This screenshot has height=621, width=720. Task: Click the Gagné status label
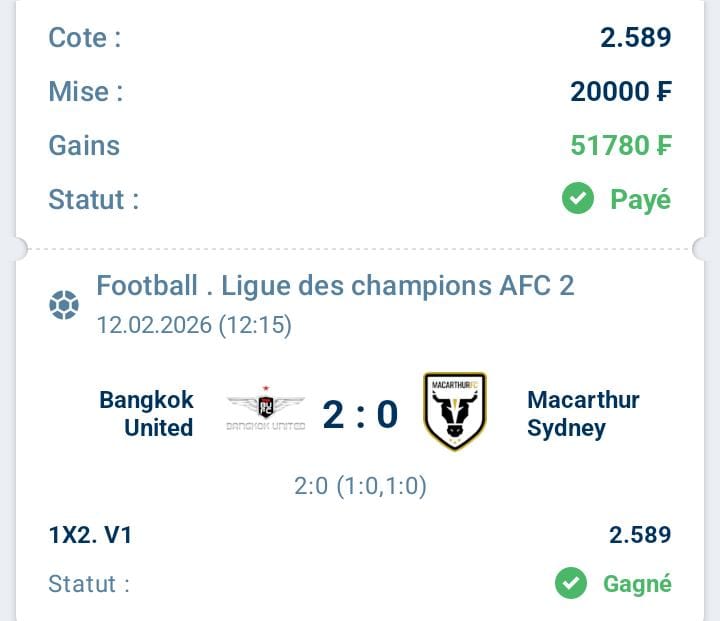[x=637, y=583]
